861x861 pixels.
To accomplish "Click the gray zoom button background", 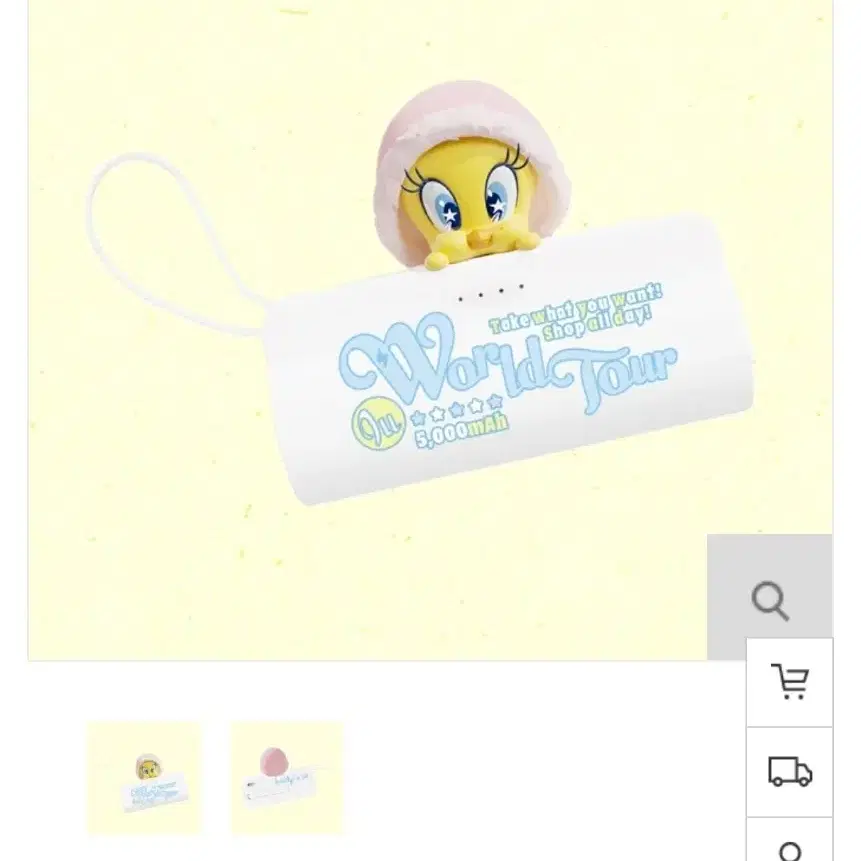I will (770, 597).
